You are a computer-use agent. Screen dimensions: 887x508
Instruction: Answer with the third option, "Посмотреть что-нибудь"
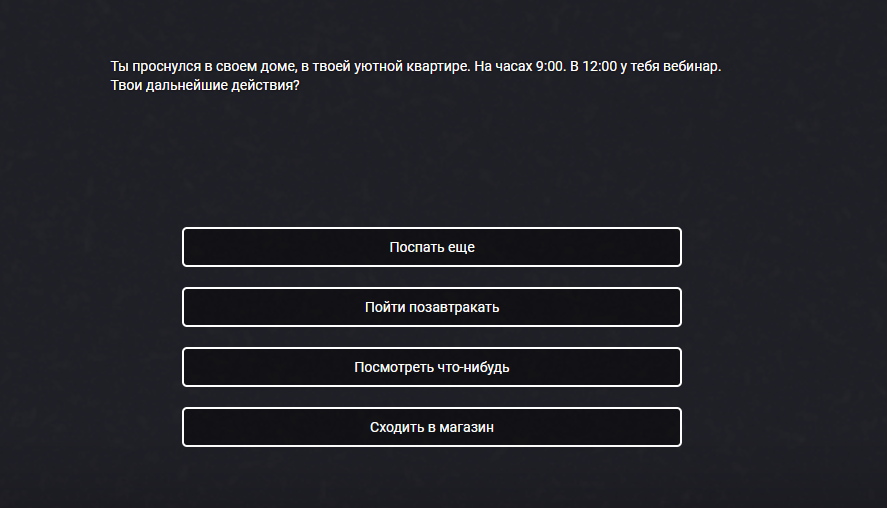tap(432, 367)
